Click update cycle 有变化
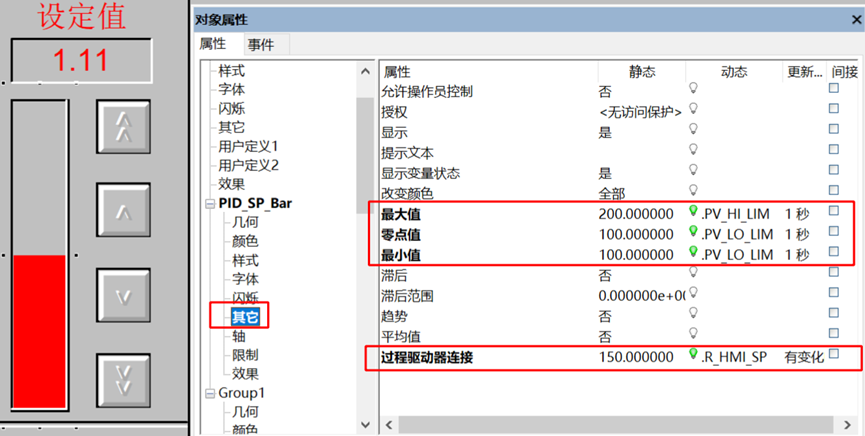 (804, 358)
